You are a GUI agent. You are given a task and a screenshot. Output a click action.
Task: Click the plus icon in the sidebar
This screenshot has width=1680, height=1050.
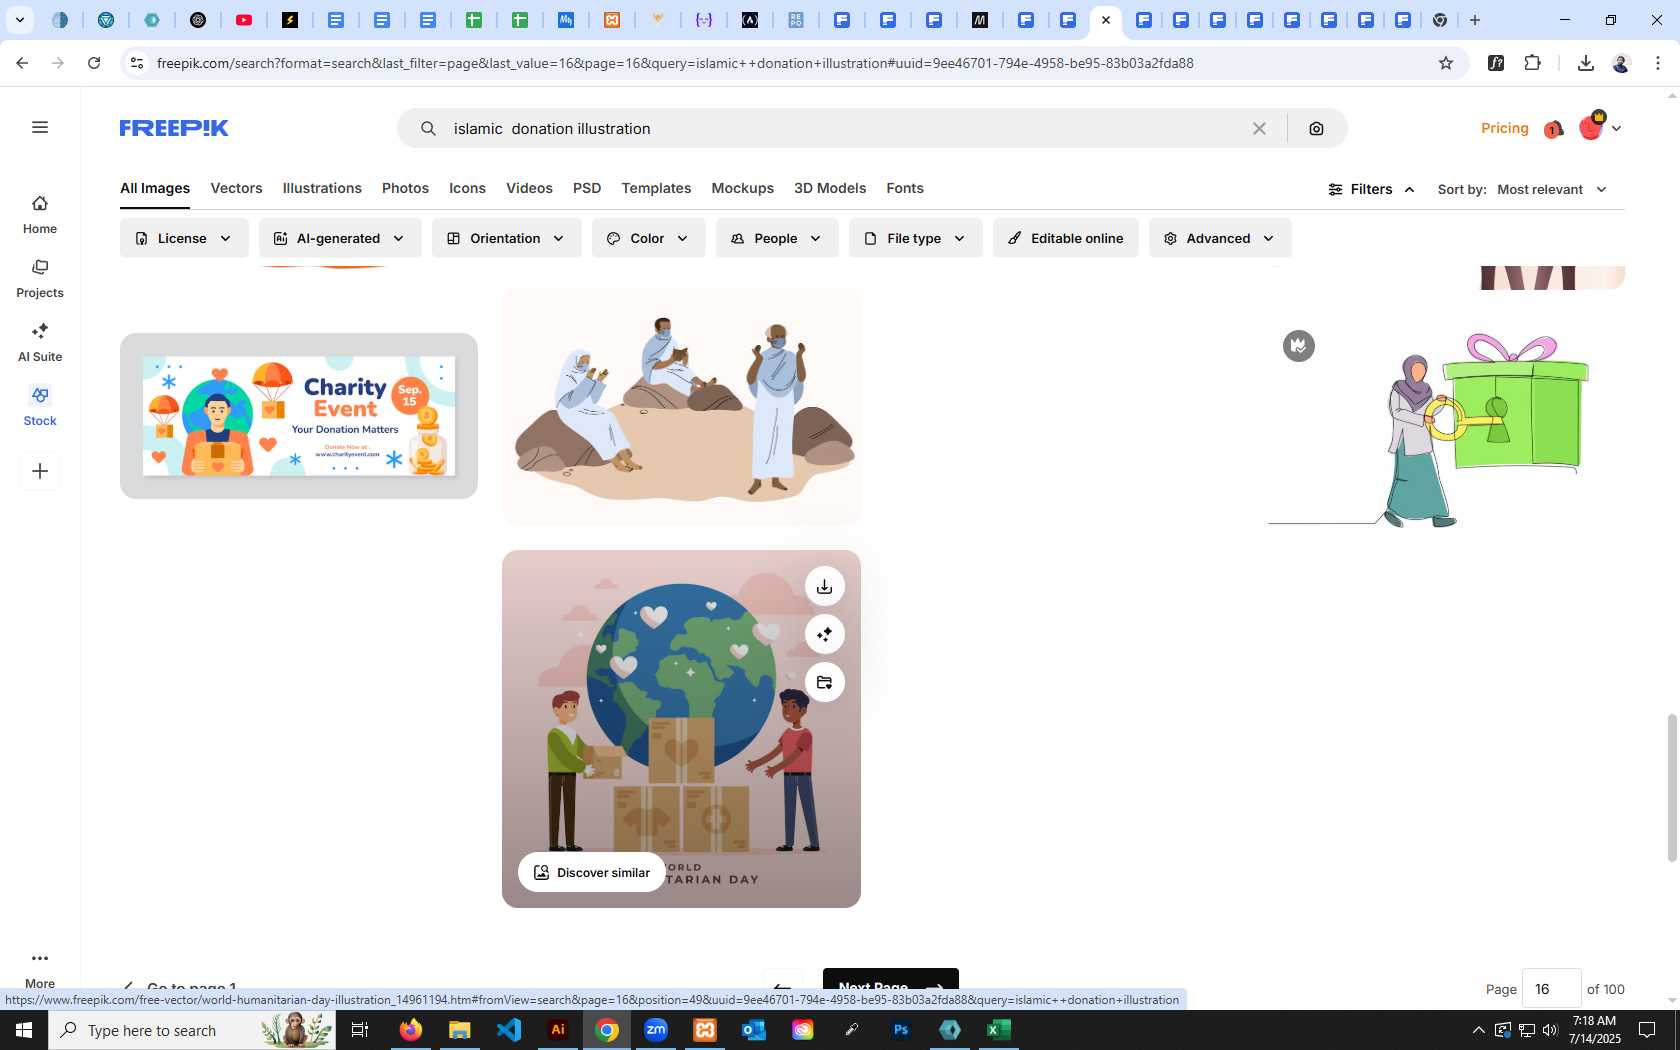tap(40, 471)
